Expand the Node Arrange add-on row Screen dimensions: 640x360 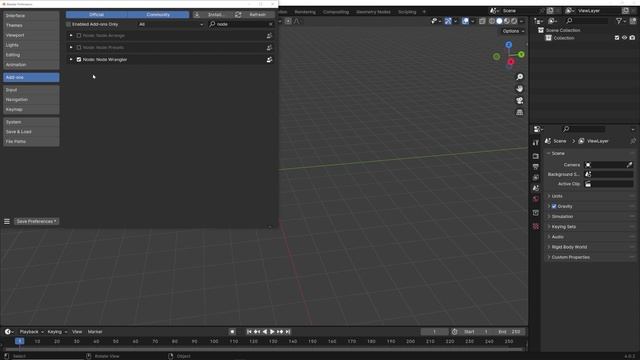pyautogui.click(x=71, y=36)
